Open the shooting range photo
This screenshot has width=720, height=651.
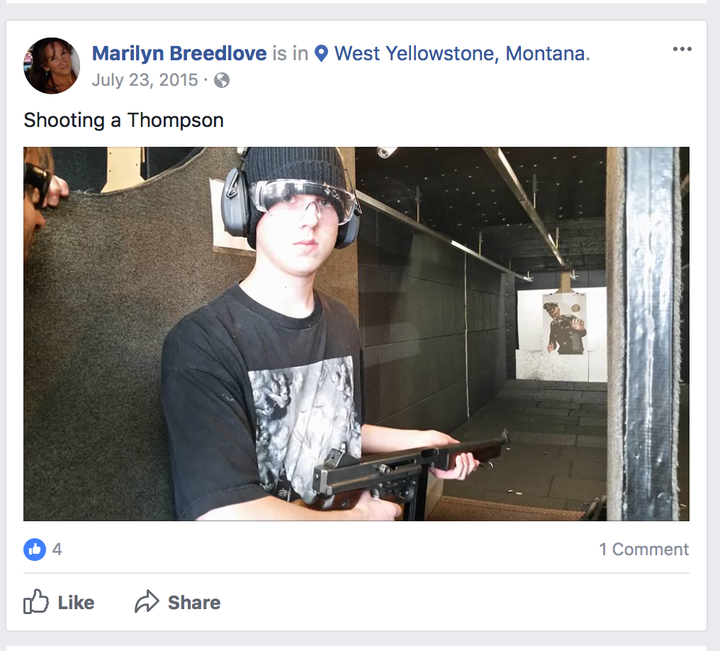tap(356, 334)
